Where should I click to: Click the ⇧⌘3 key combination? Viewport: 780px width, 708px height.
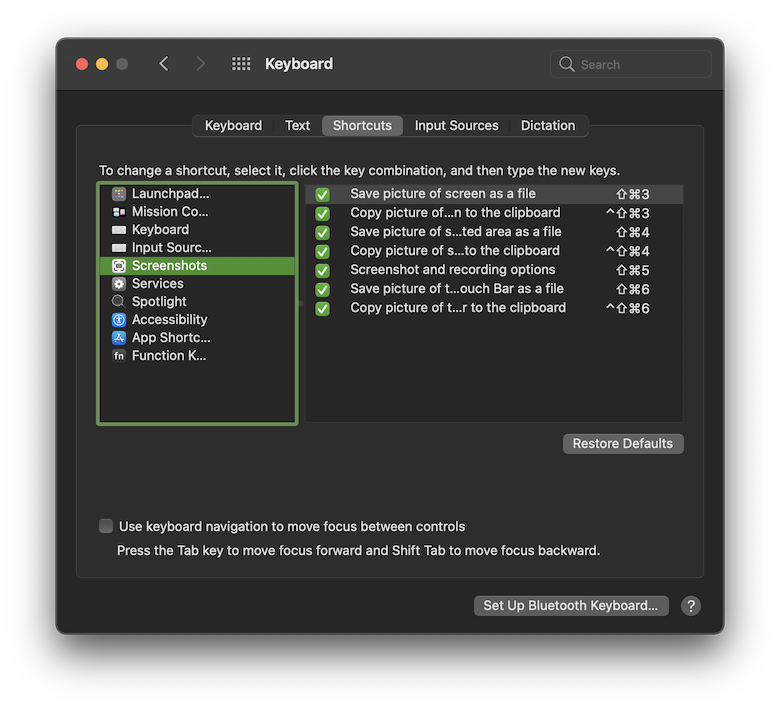coord(632,194)
